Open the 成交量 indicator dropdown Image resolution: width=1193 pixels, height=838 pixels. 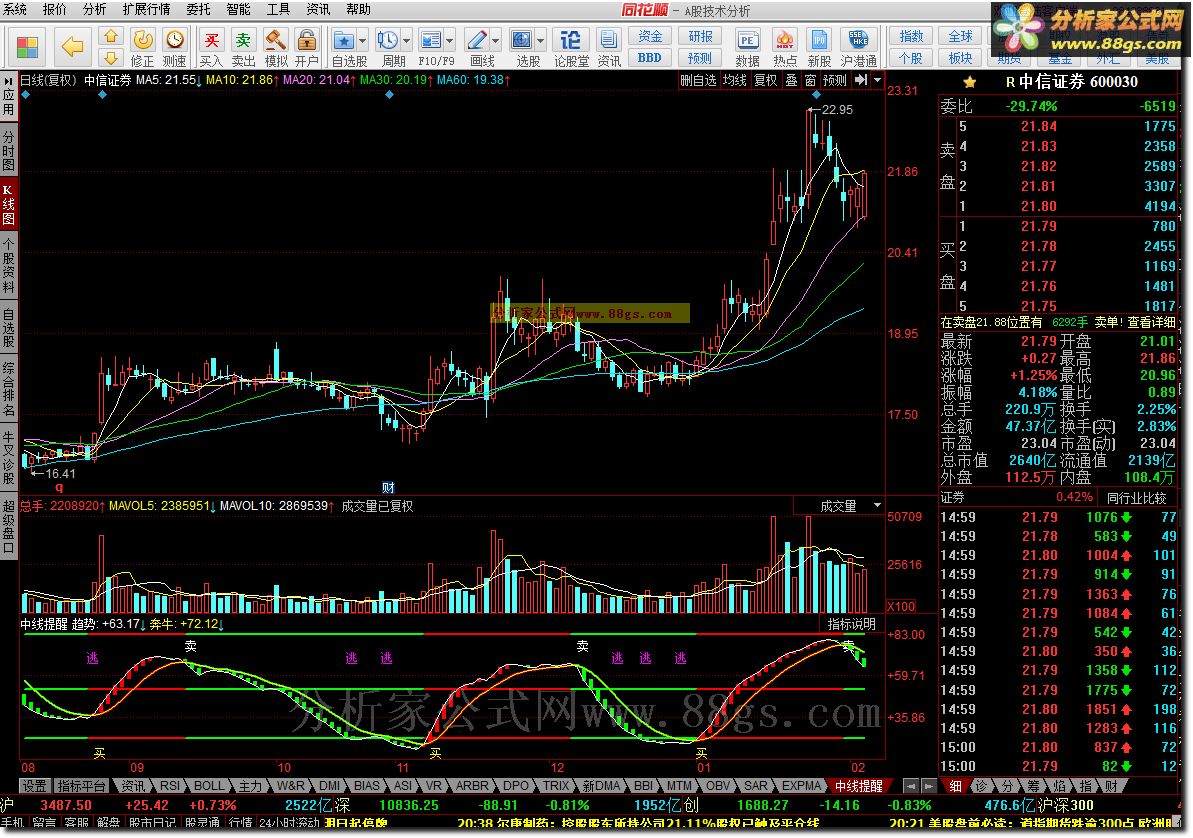[x=877, y=505]
